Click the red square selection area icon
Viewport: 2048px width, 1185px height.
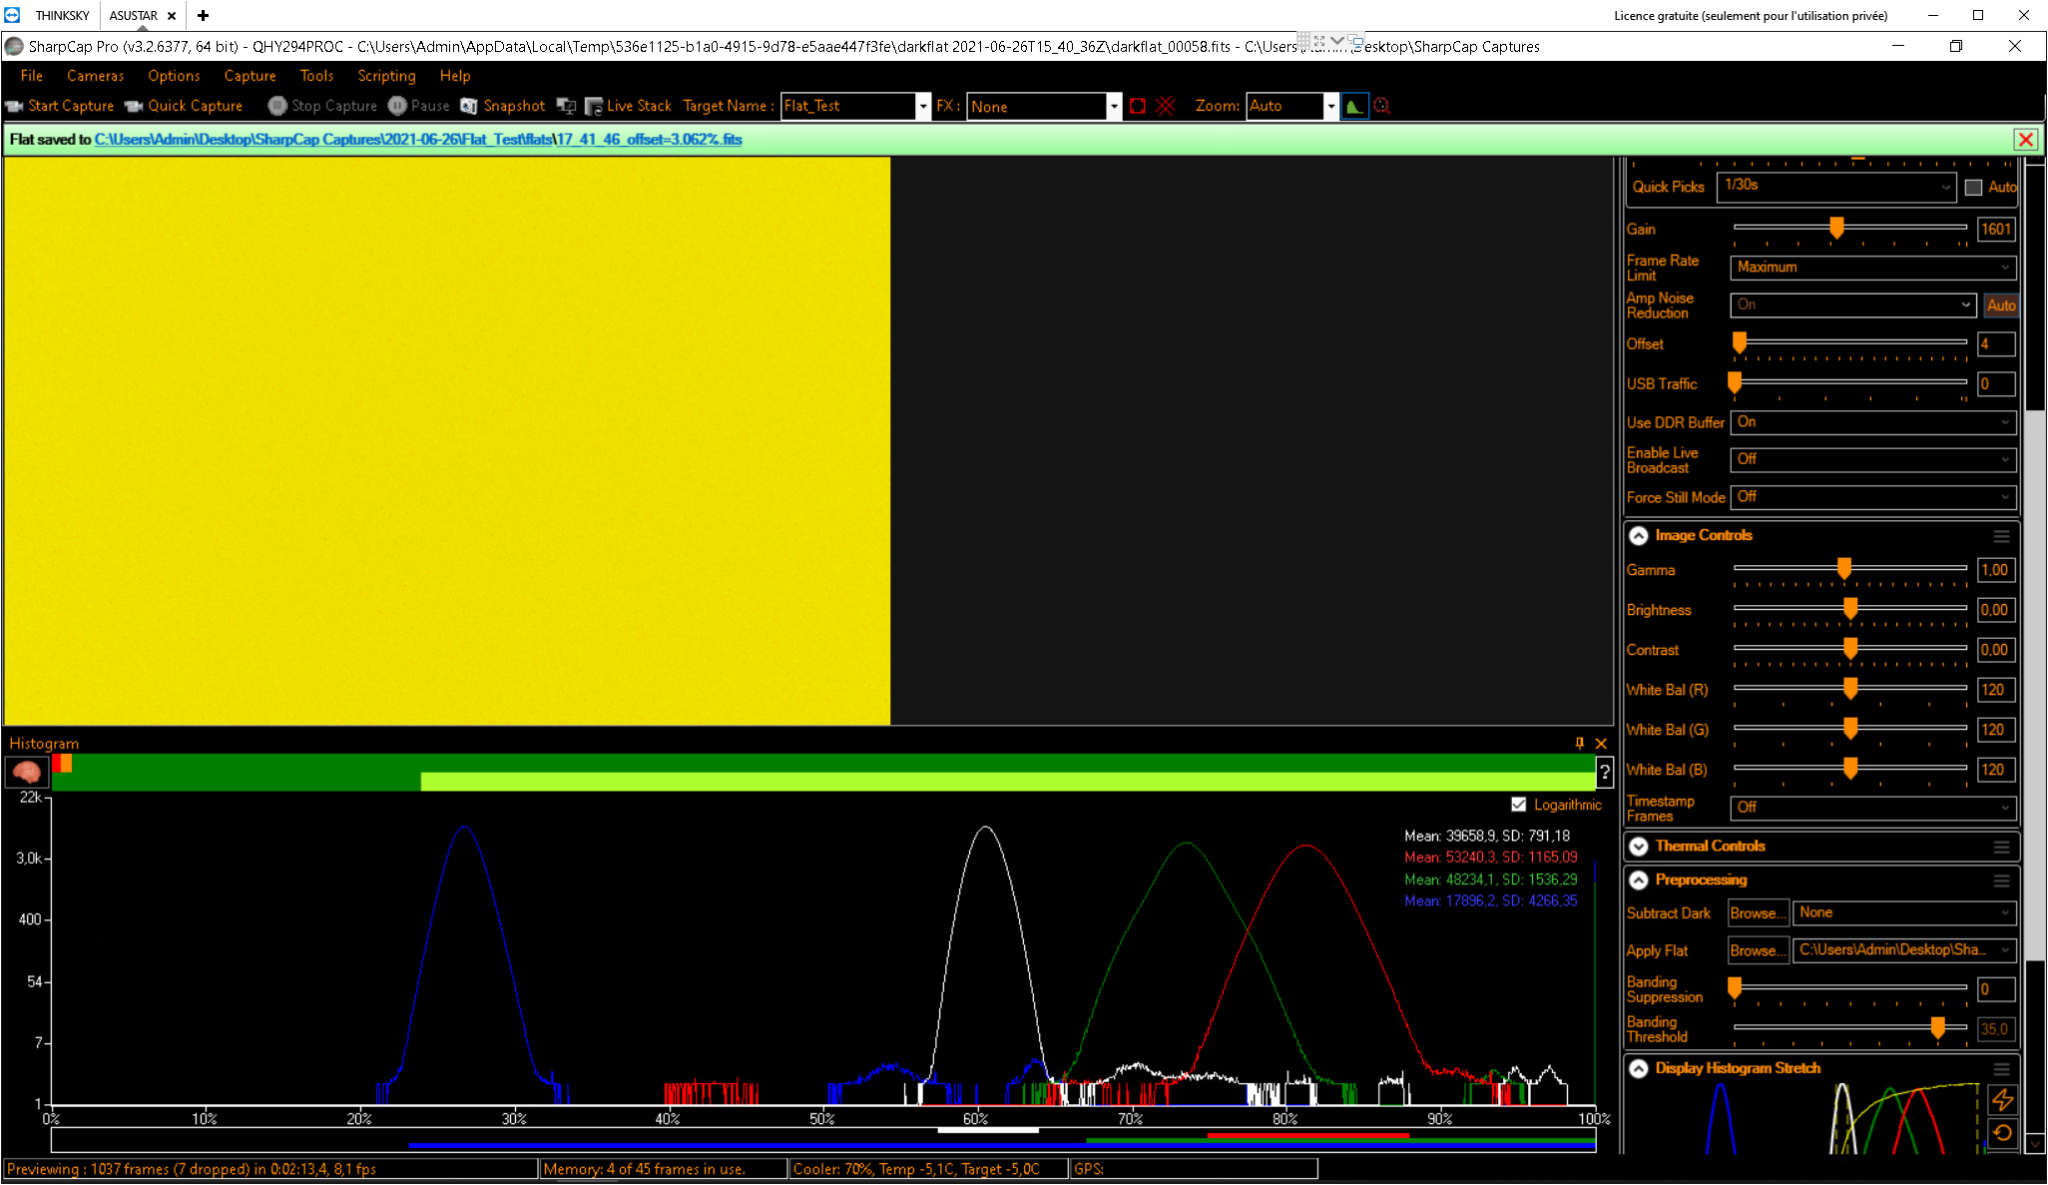click(1137, 106)
